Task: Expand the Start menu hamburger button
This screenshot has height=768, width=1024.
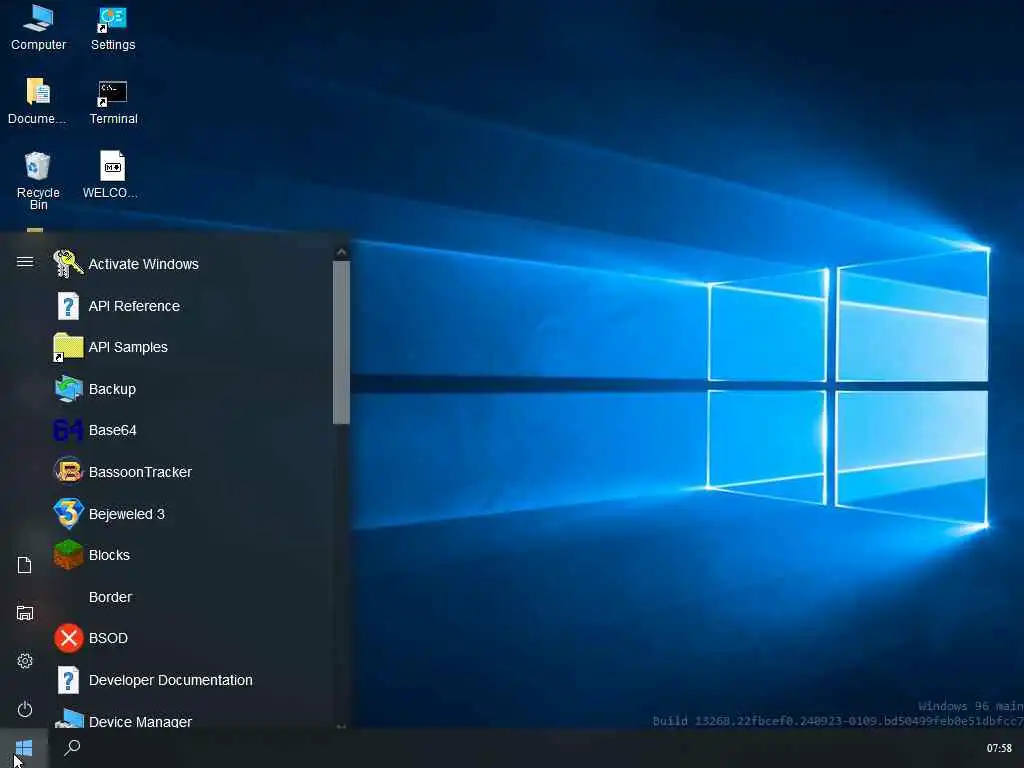Action: [25, 262]
